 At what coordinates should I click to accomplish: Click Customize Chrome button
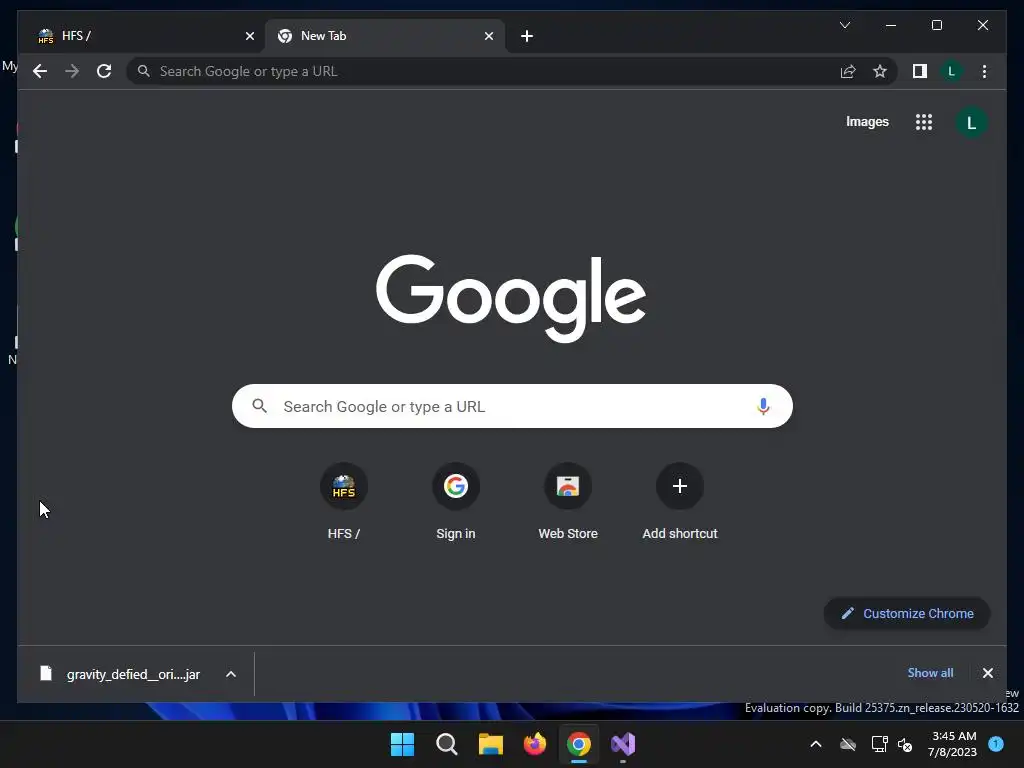pyautogui.click(x=907, y=613)
